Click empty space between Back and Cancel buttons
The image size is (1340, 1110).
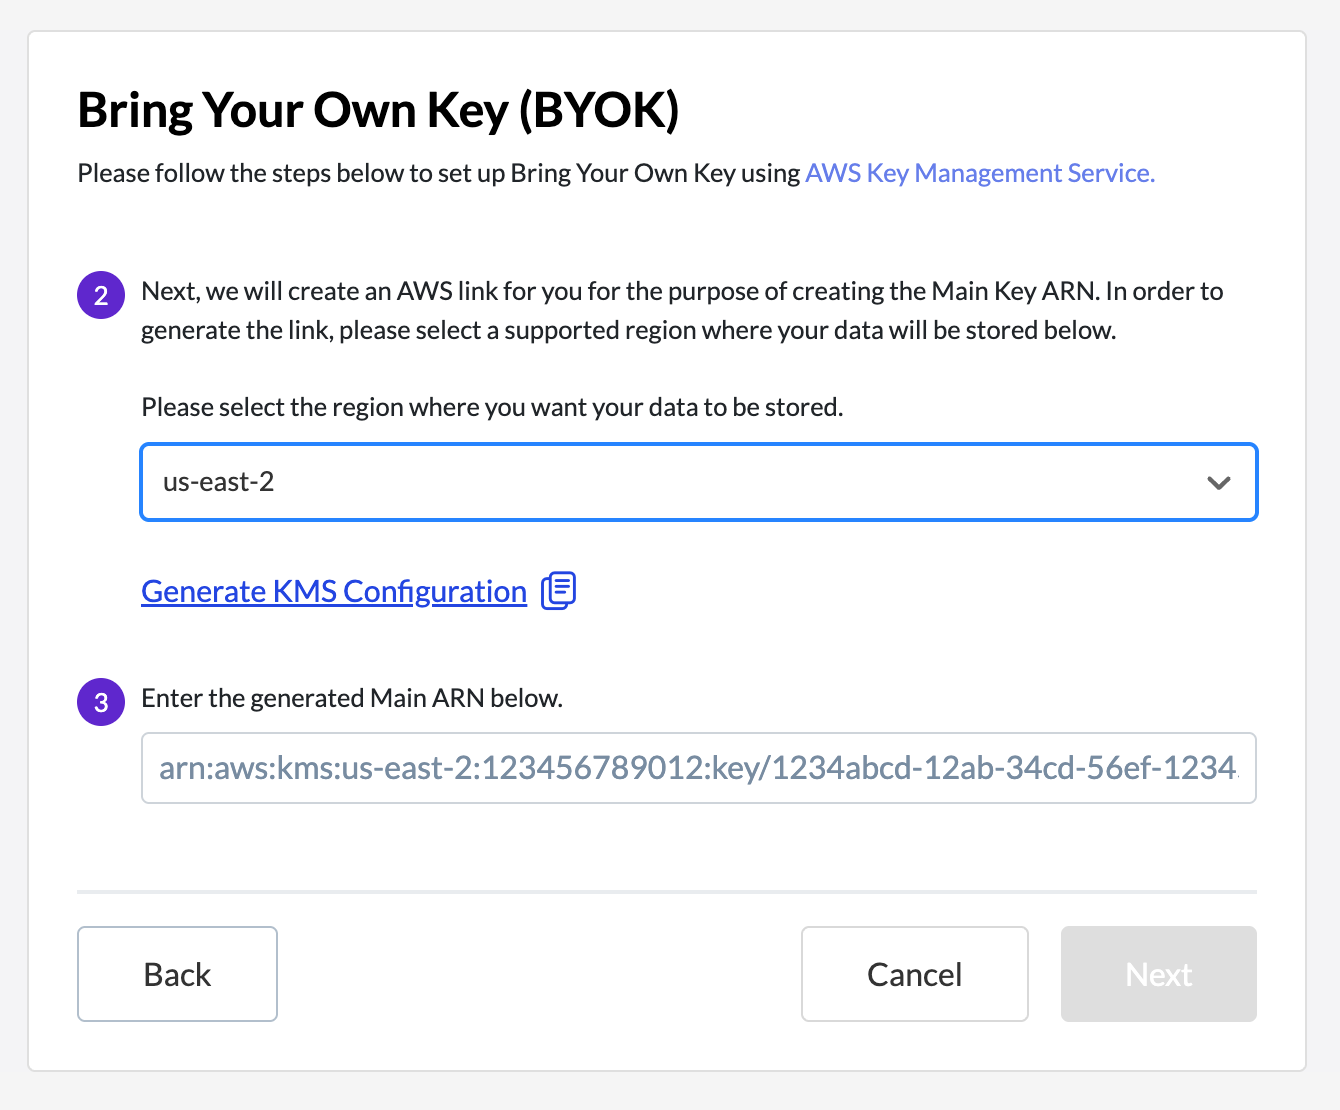click(538, 974)
